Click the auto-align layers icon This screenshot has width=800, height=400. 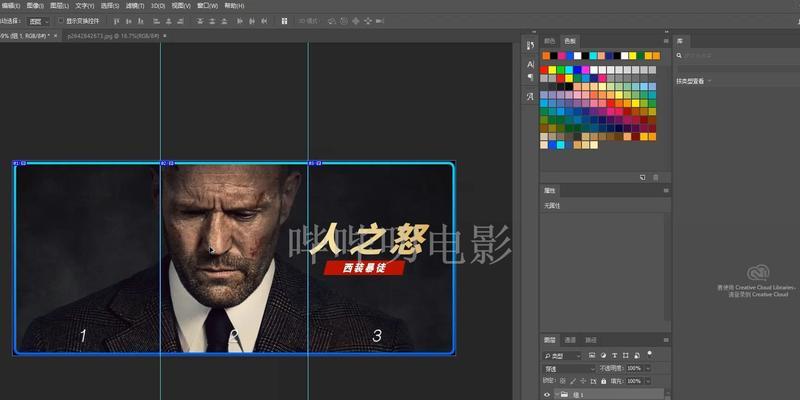(x=285, y=21)
